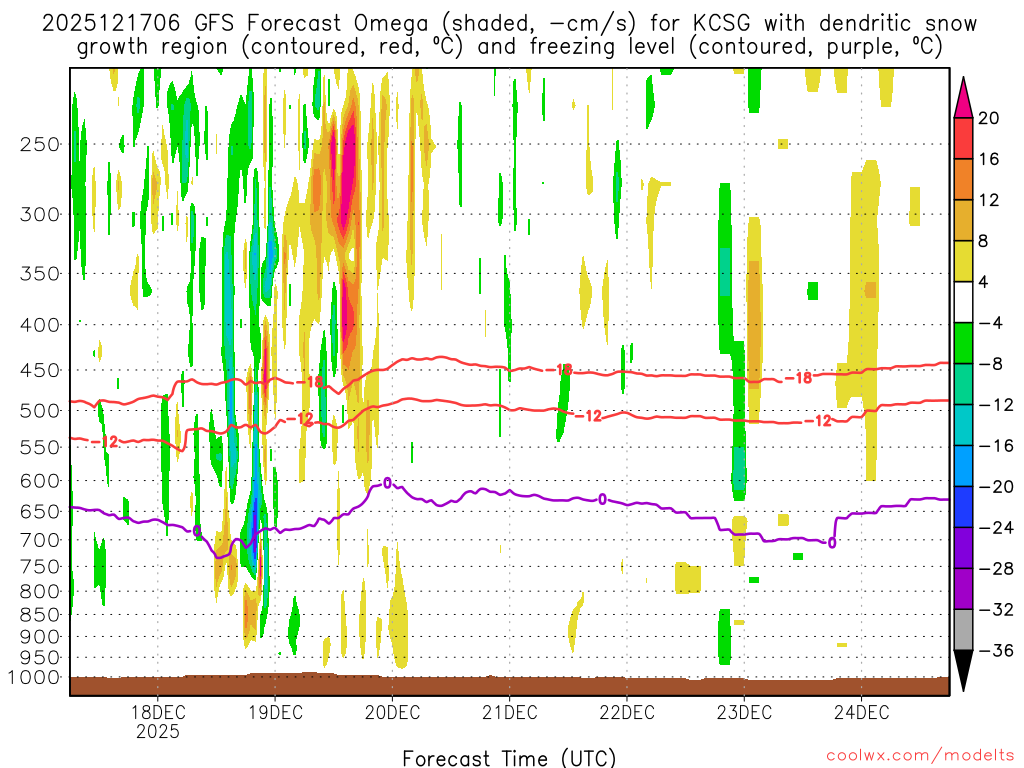Select the 750 pressure axis label
Image resolution: width=1024 pixels, height=768 pixels.
tap(40, 567)
